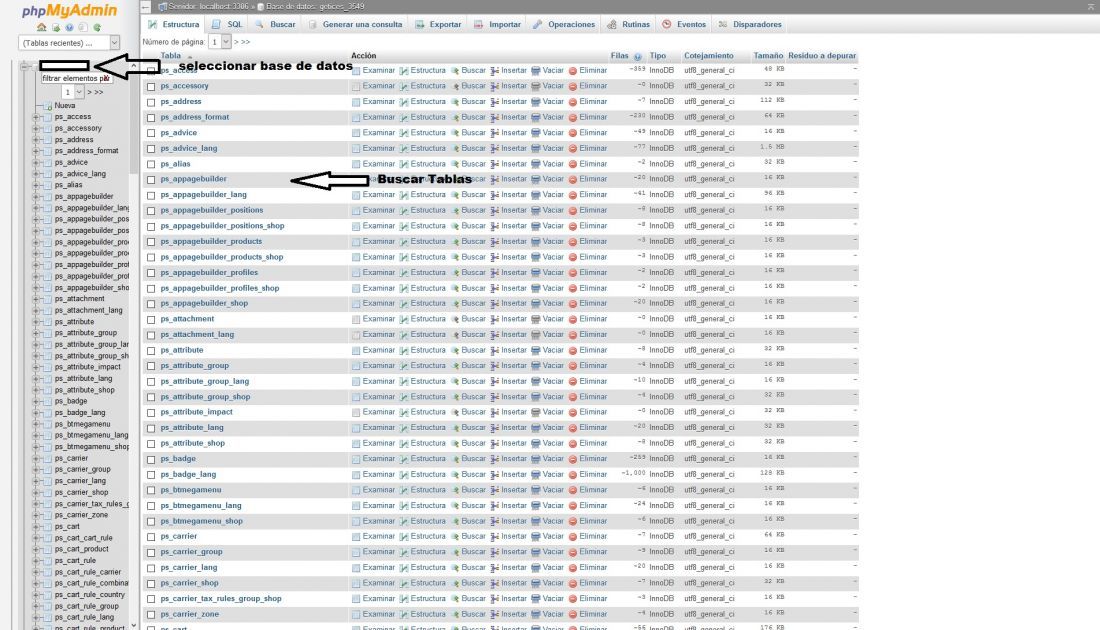Screen dimensions: 1100x630
Task: Open the sidebar tree page-number dropdown
Action: (x=72, y=92)
